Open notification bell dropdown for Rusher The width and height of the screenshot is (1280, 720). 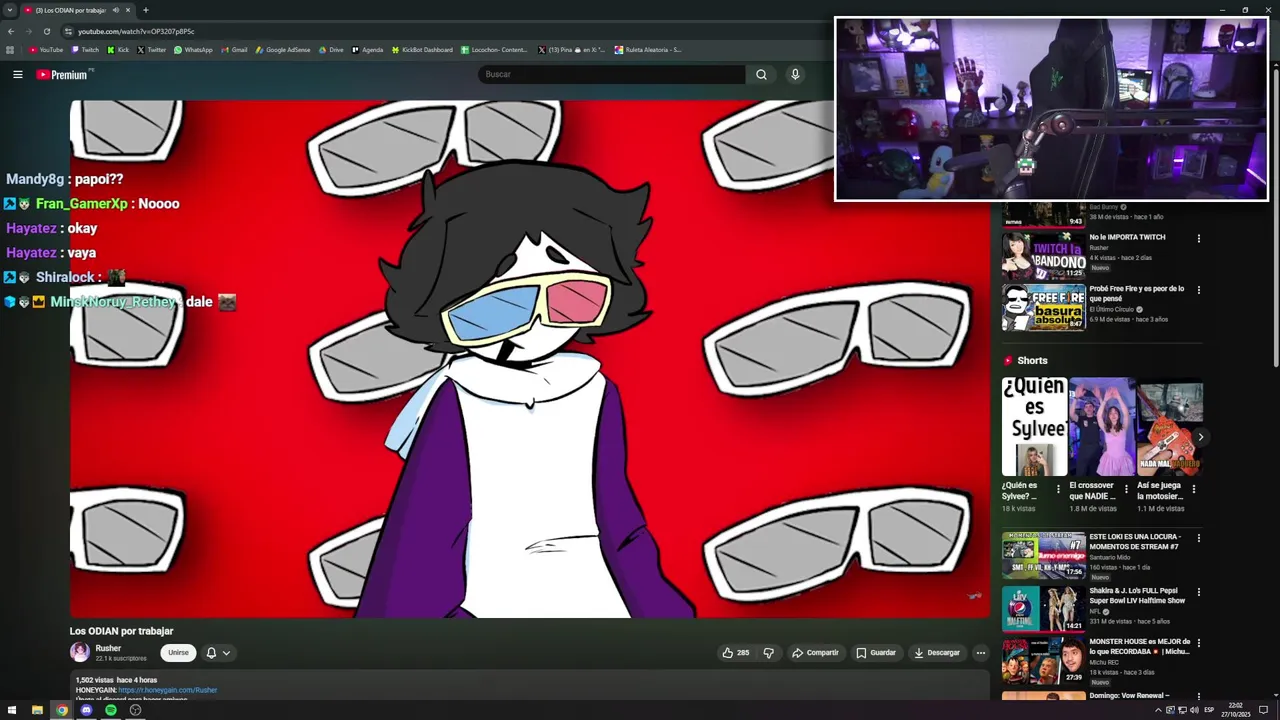[x=218, y=653]
